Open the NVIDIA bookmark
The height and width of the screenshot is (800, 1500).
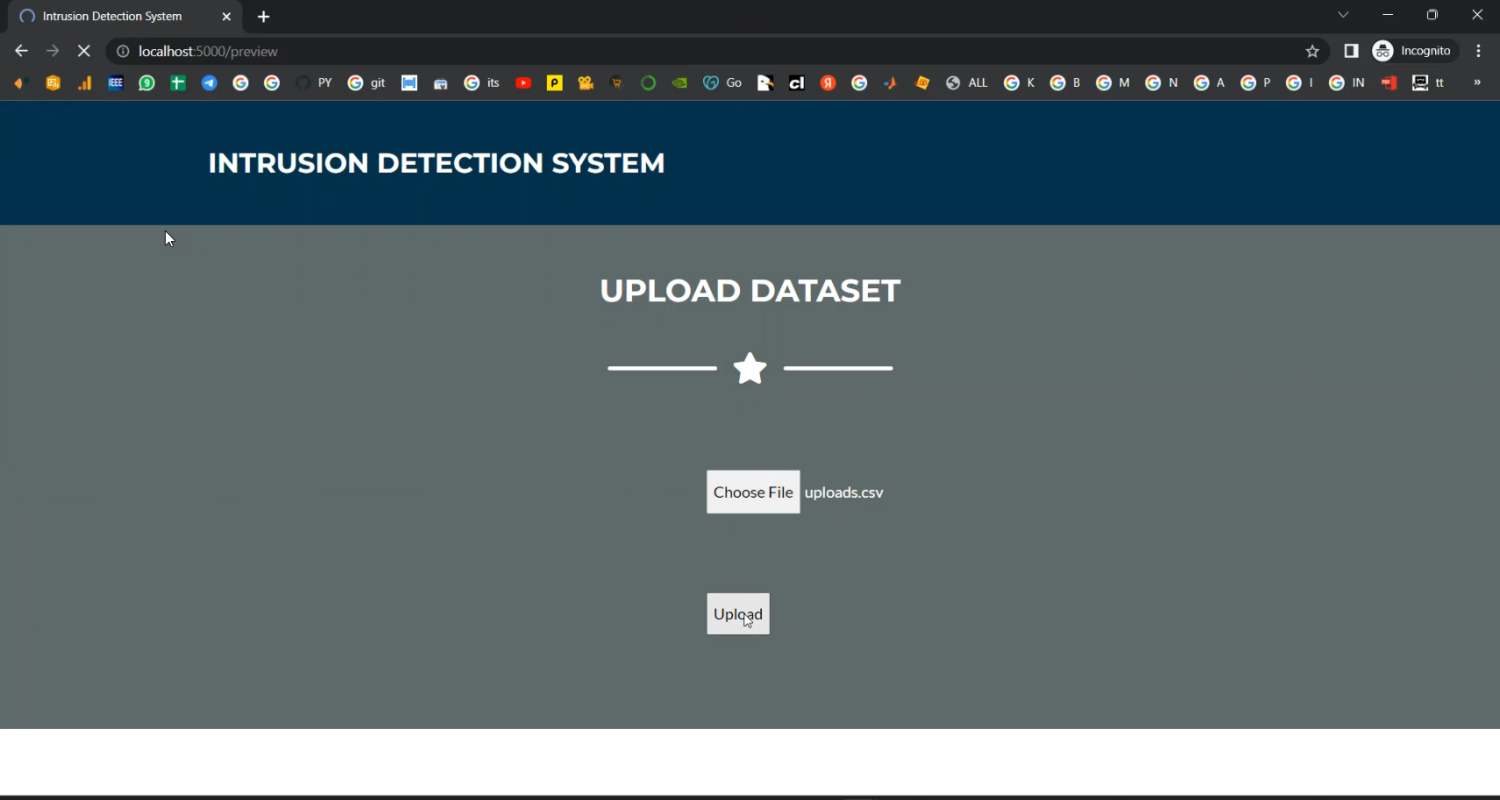[680, 83]
